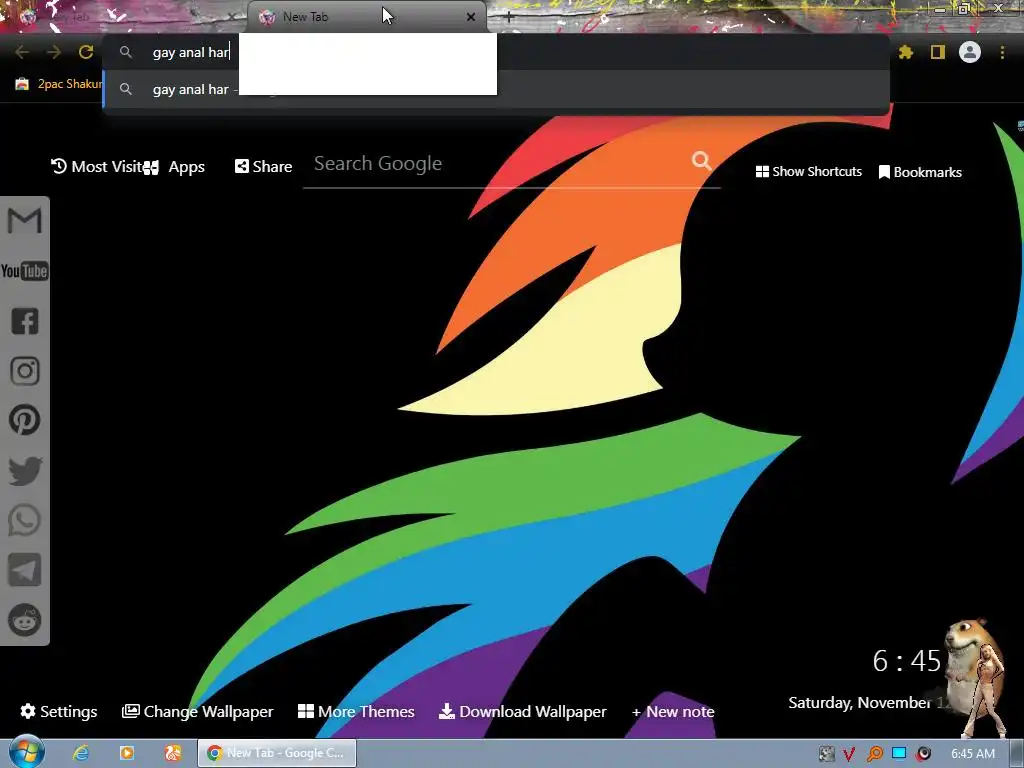Click Change Wallpaper
This screenshot has width=1024, height=768.
tap(197, 711)
